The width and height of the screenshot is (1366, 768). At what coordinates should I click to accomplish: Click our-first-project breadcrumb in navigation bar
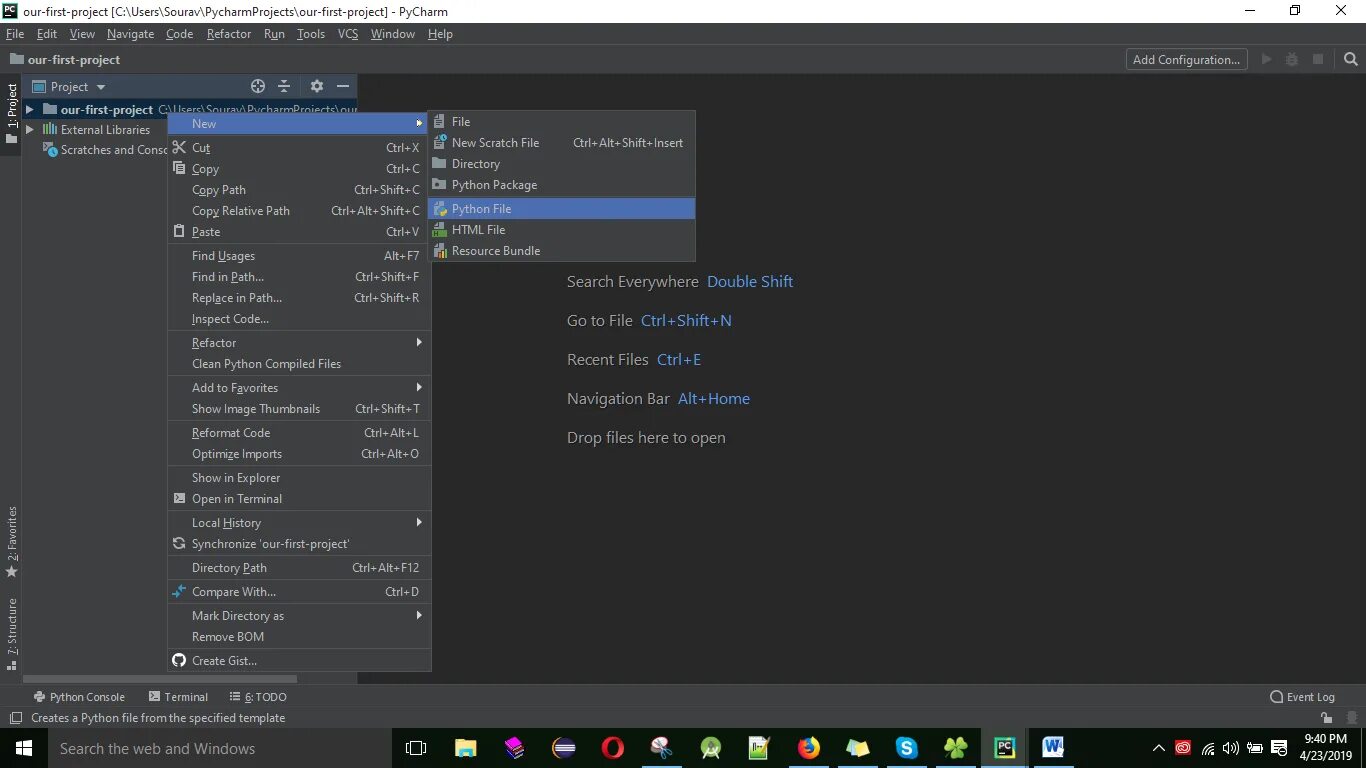point(66,59)
